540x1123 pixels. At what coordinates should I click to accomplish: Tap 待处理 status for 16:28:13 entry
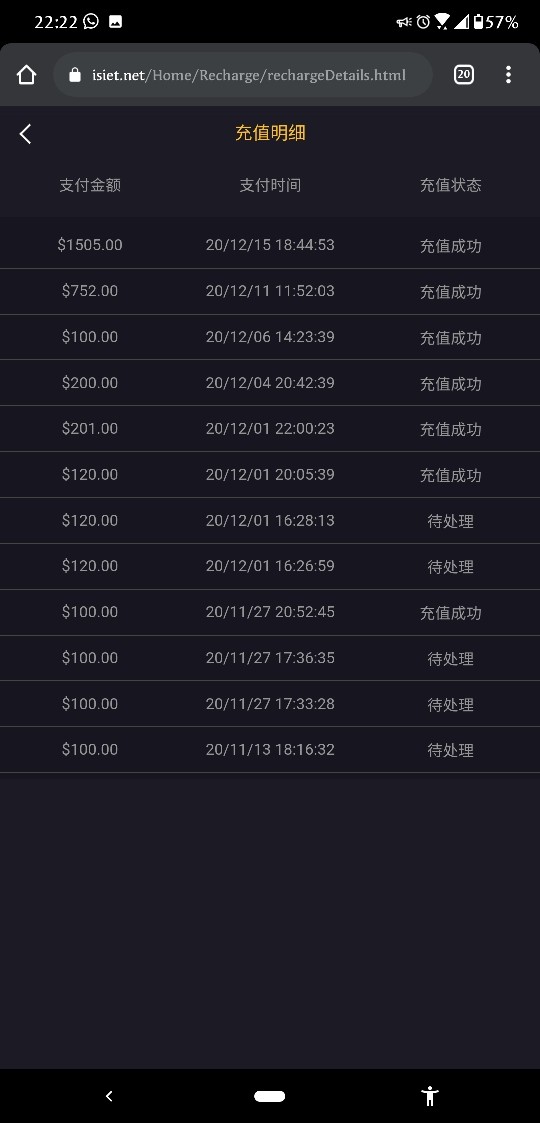[x=450, y=521]
